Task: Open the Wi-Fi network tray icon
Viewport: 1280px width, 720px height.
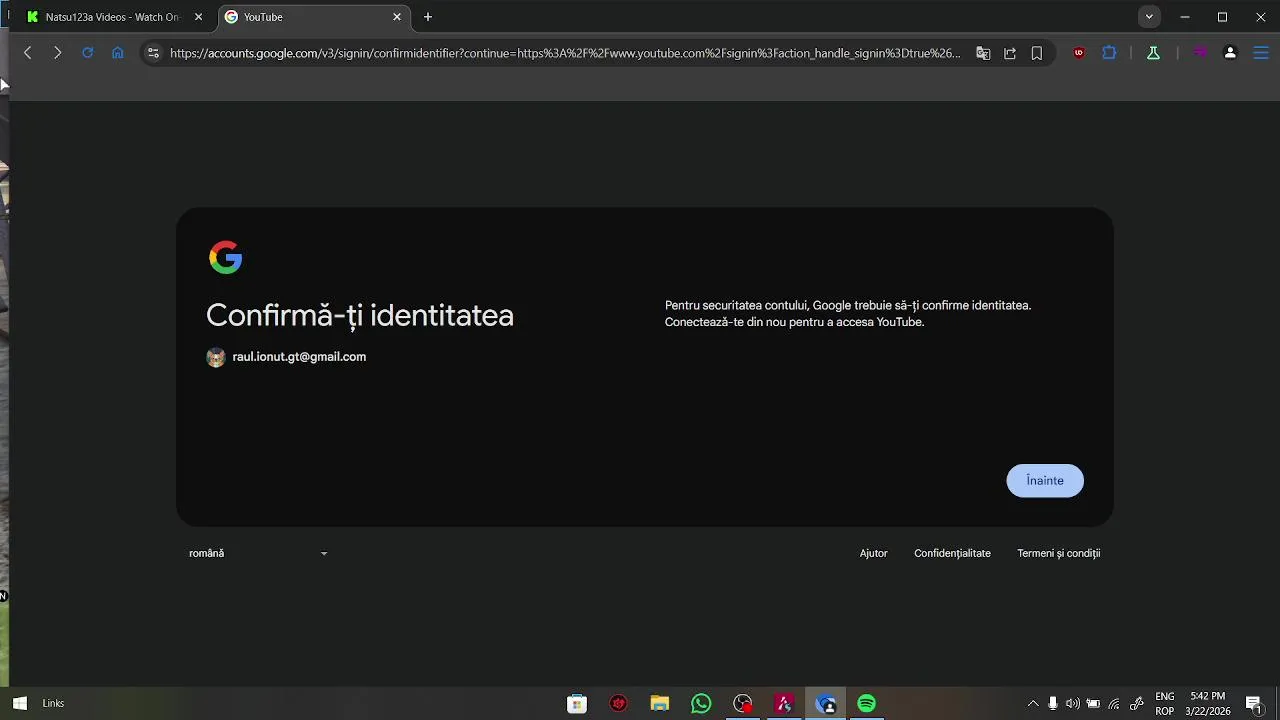Action: pyautogui.click(x=1114, y=704)
